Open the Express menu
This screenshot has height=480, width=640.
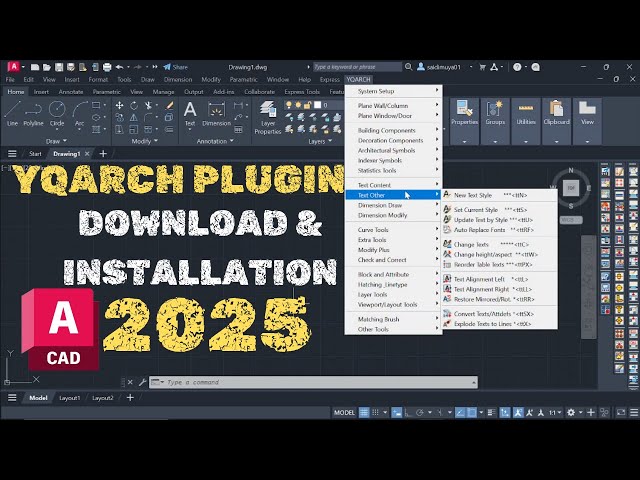[x=329, y=80]
